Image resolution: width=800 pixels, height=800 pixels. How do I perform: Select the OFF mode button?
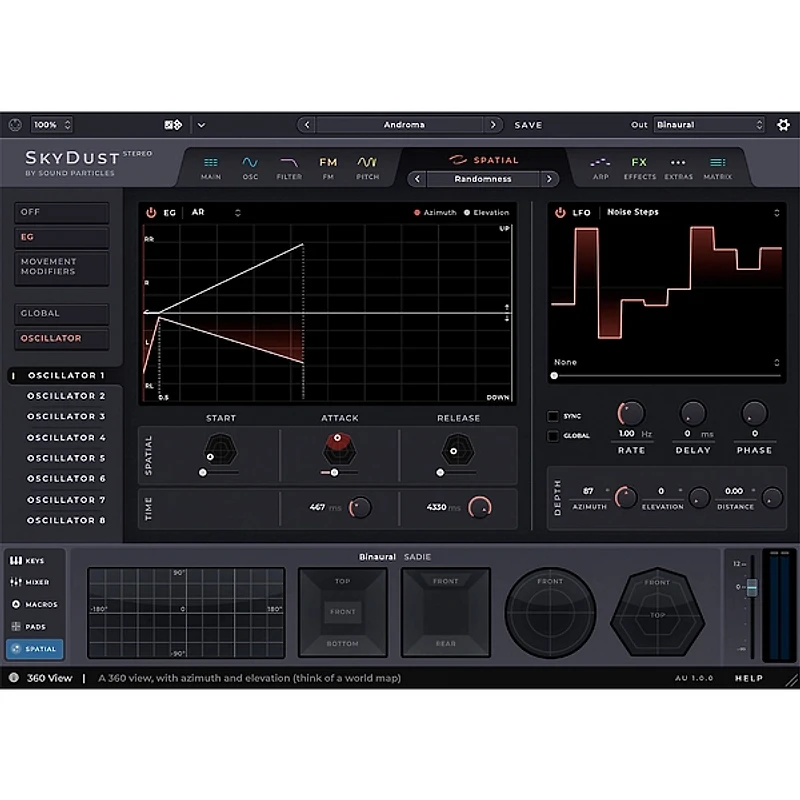pyautogui.click(x=62, y=212)
